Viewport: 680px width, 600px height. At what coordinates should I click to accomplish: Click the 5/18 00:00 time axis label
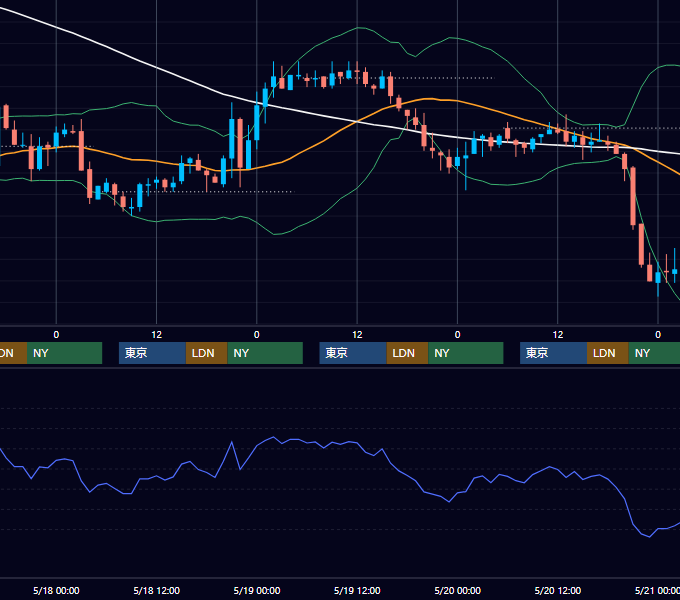[x=56, y=590]
